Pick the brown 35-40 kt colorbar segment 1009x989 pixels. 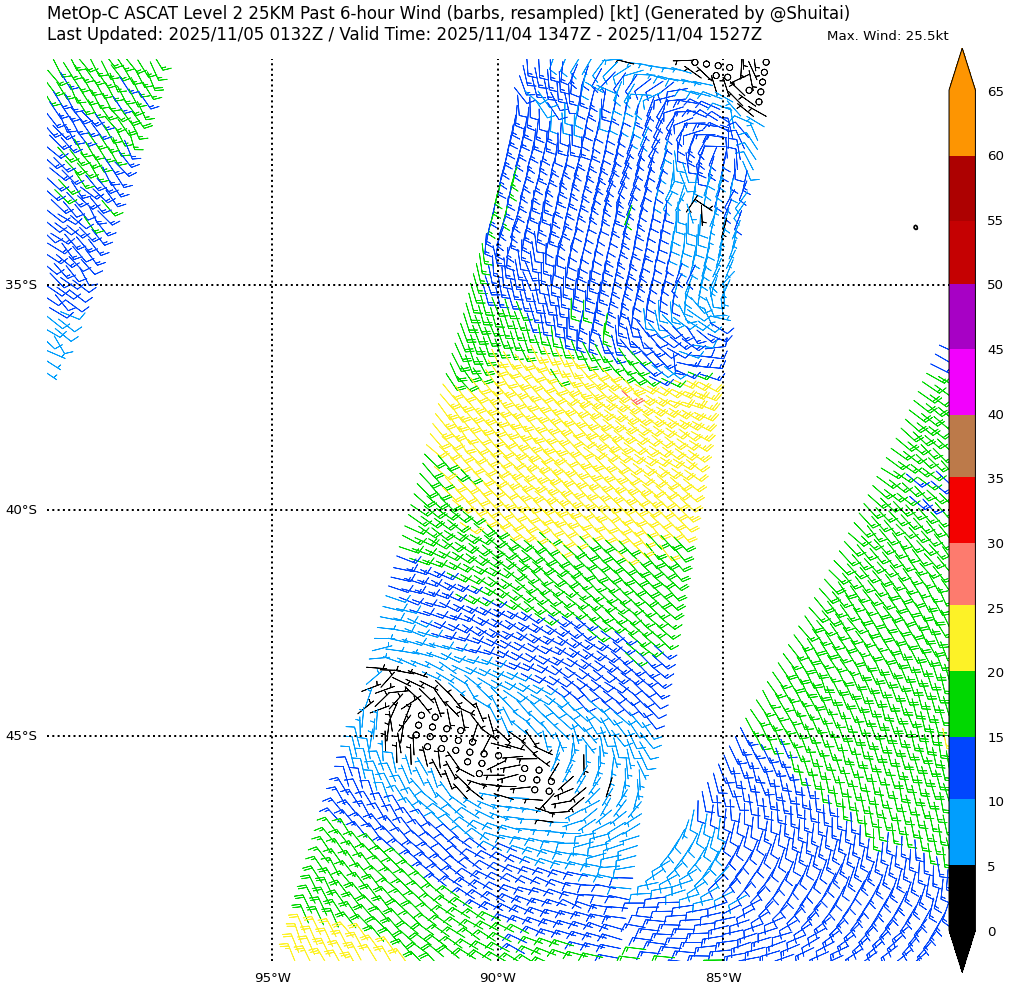coord(961,446)
